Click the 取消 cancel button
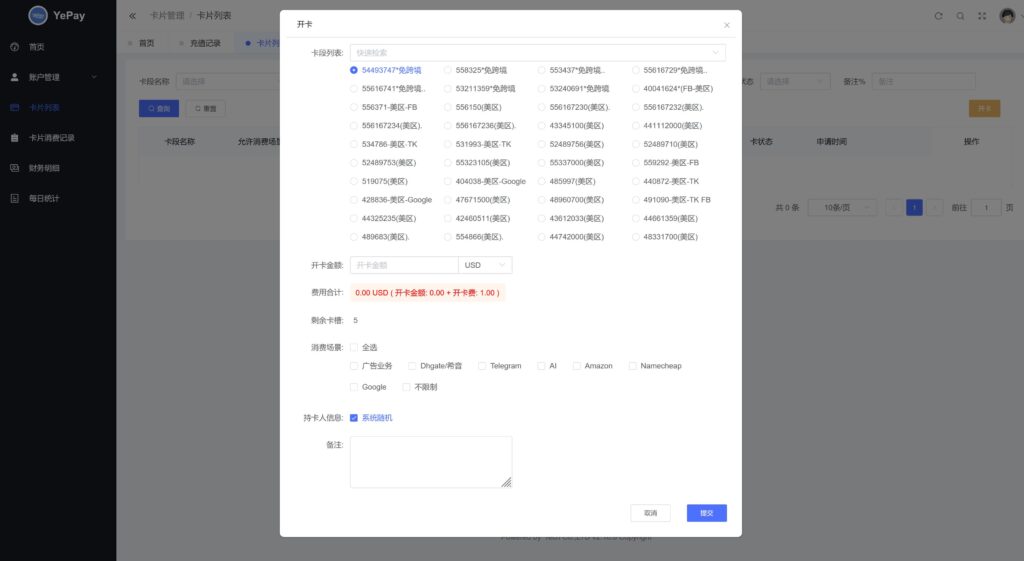Image resolution: width=1024 pixels, height=561 pixels. click(650, 513)
